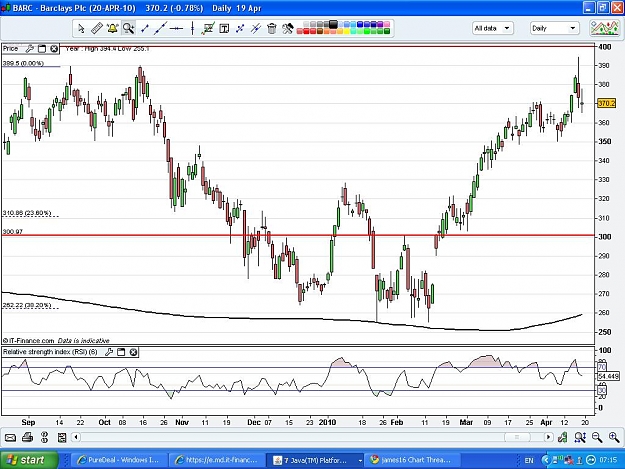Open the chart drawing objects tool
Screen dimensions: 625x469
(x=208, y=28)
